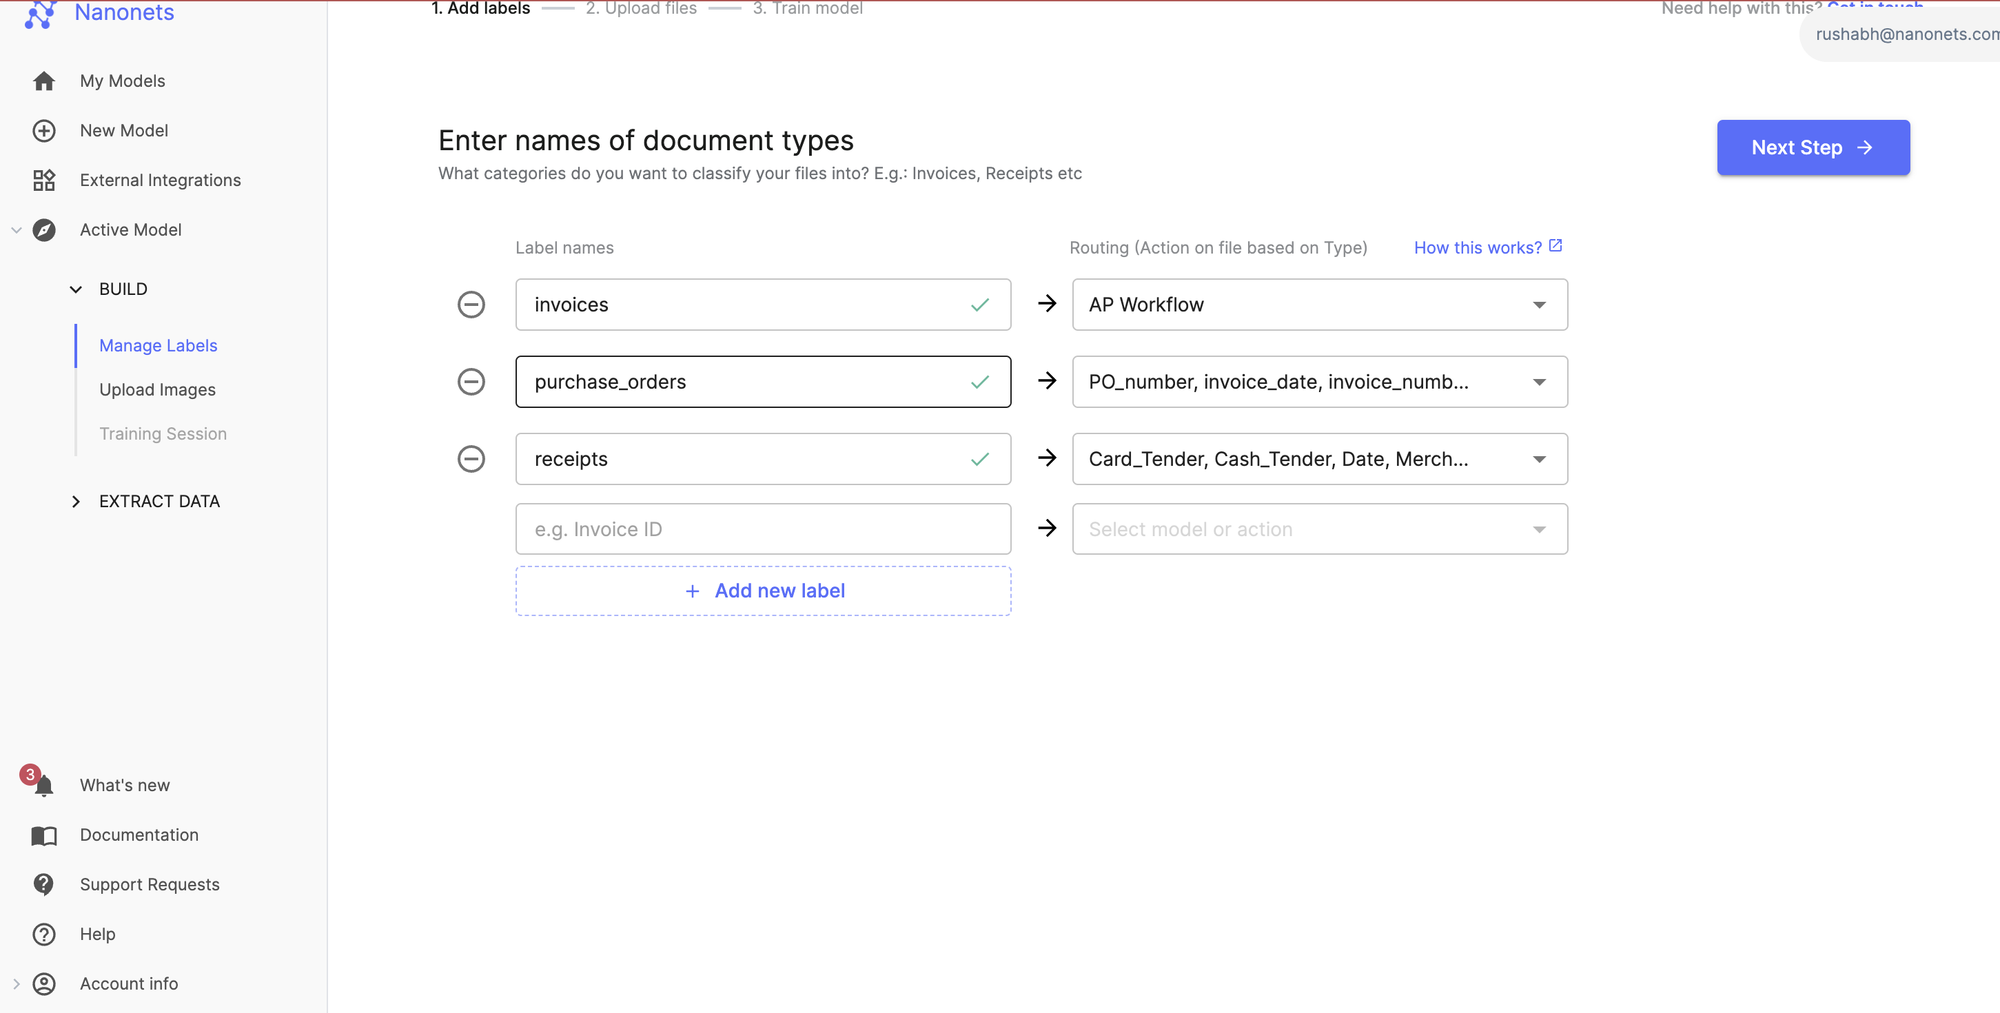Screen dimensions: 2000x1013
Task: Click the Help question mark icon
Action: [x=44, y=933]
